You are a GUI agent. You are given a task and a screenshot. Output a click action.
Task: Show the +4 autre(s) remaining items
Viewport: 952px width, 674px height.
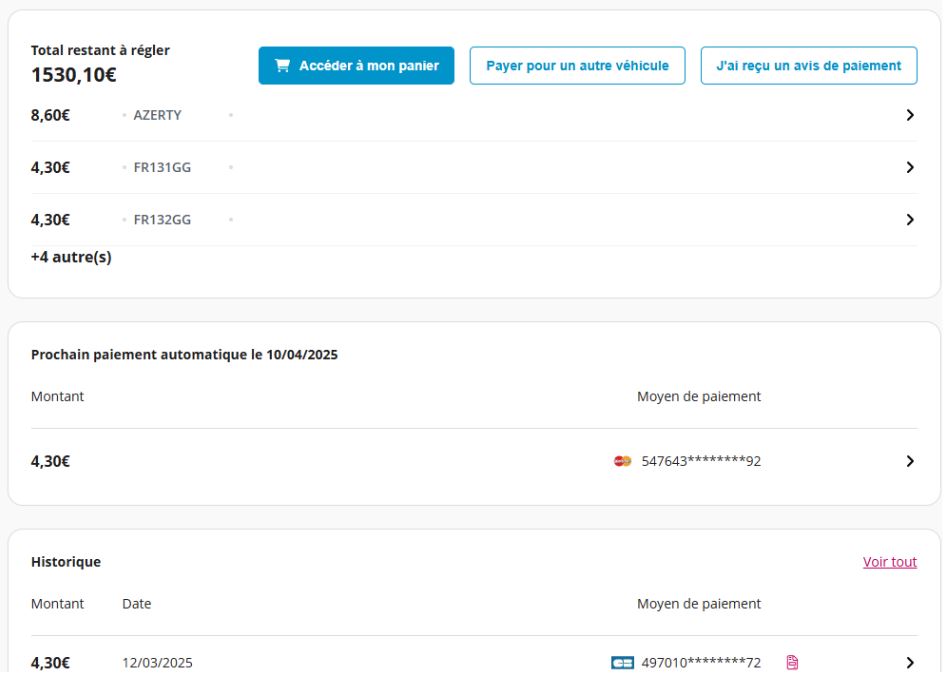(71, 257)
